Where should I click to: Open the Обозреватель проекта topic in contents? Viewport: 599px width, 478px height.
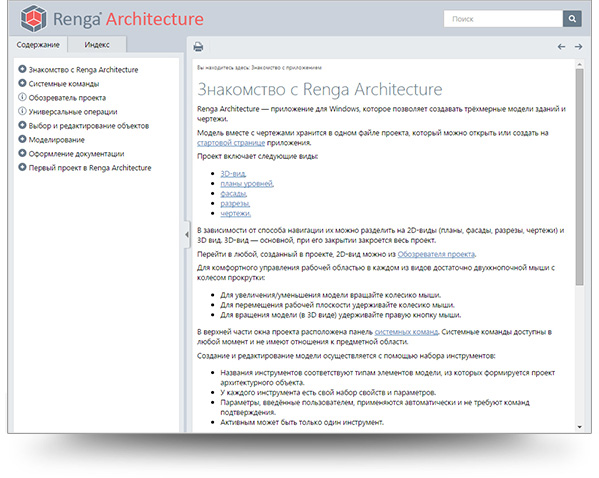67,98
